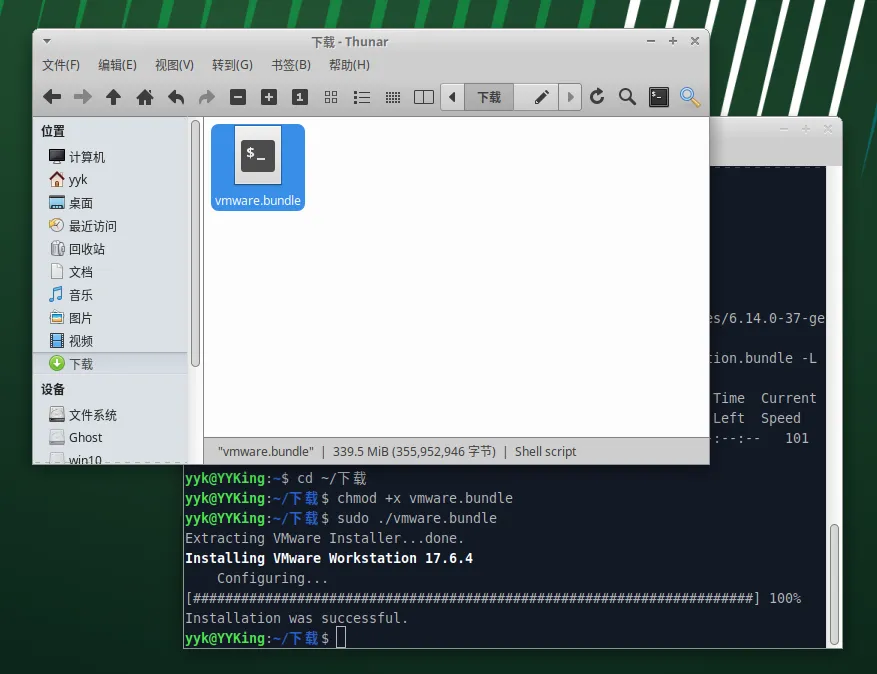Open Thunar window menu triangle in title bar
The width and height of the screenshot is (877, 674).
coord(47,41)
